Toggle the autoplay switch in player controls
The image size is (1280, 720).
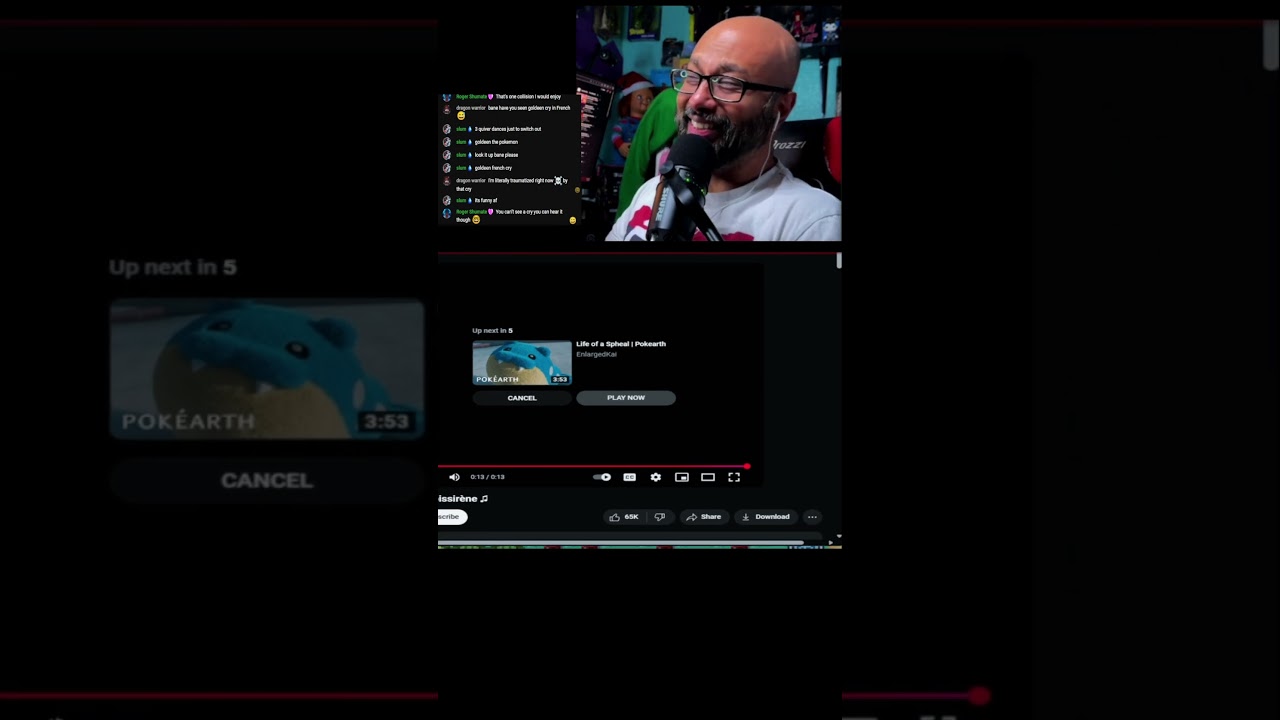tap(602, 477)
